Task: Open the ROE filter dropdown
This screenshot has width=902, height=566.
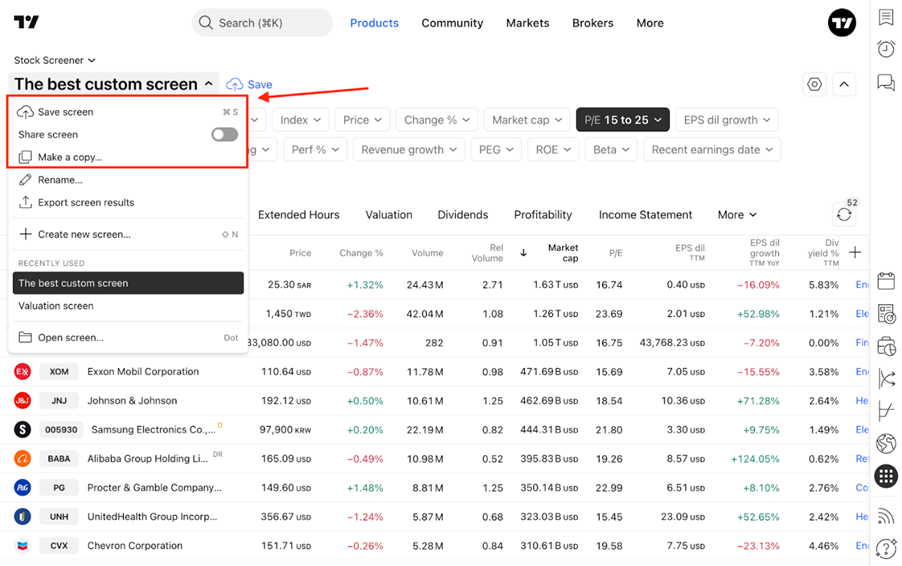Action: tap(553, 150)
